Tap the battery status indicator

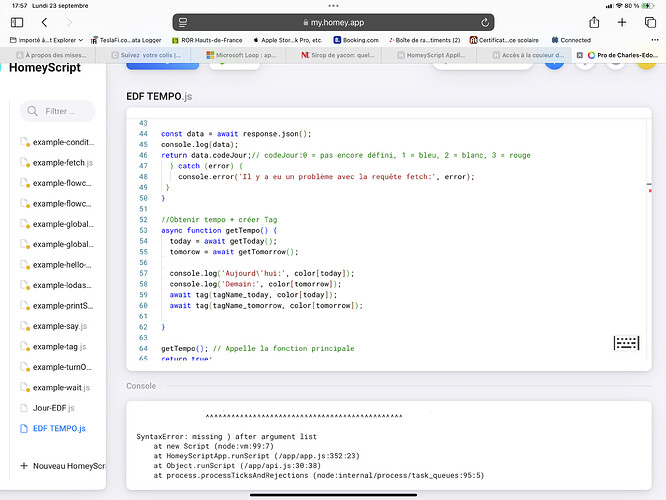tap(647, 6)
